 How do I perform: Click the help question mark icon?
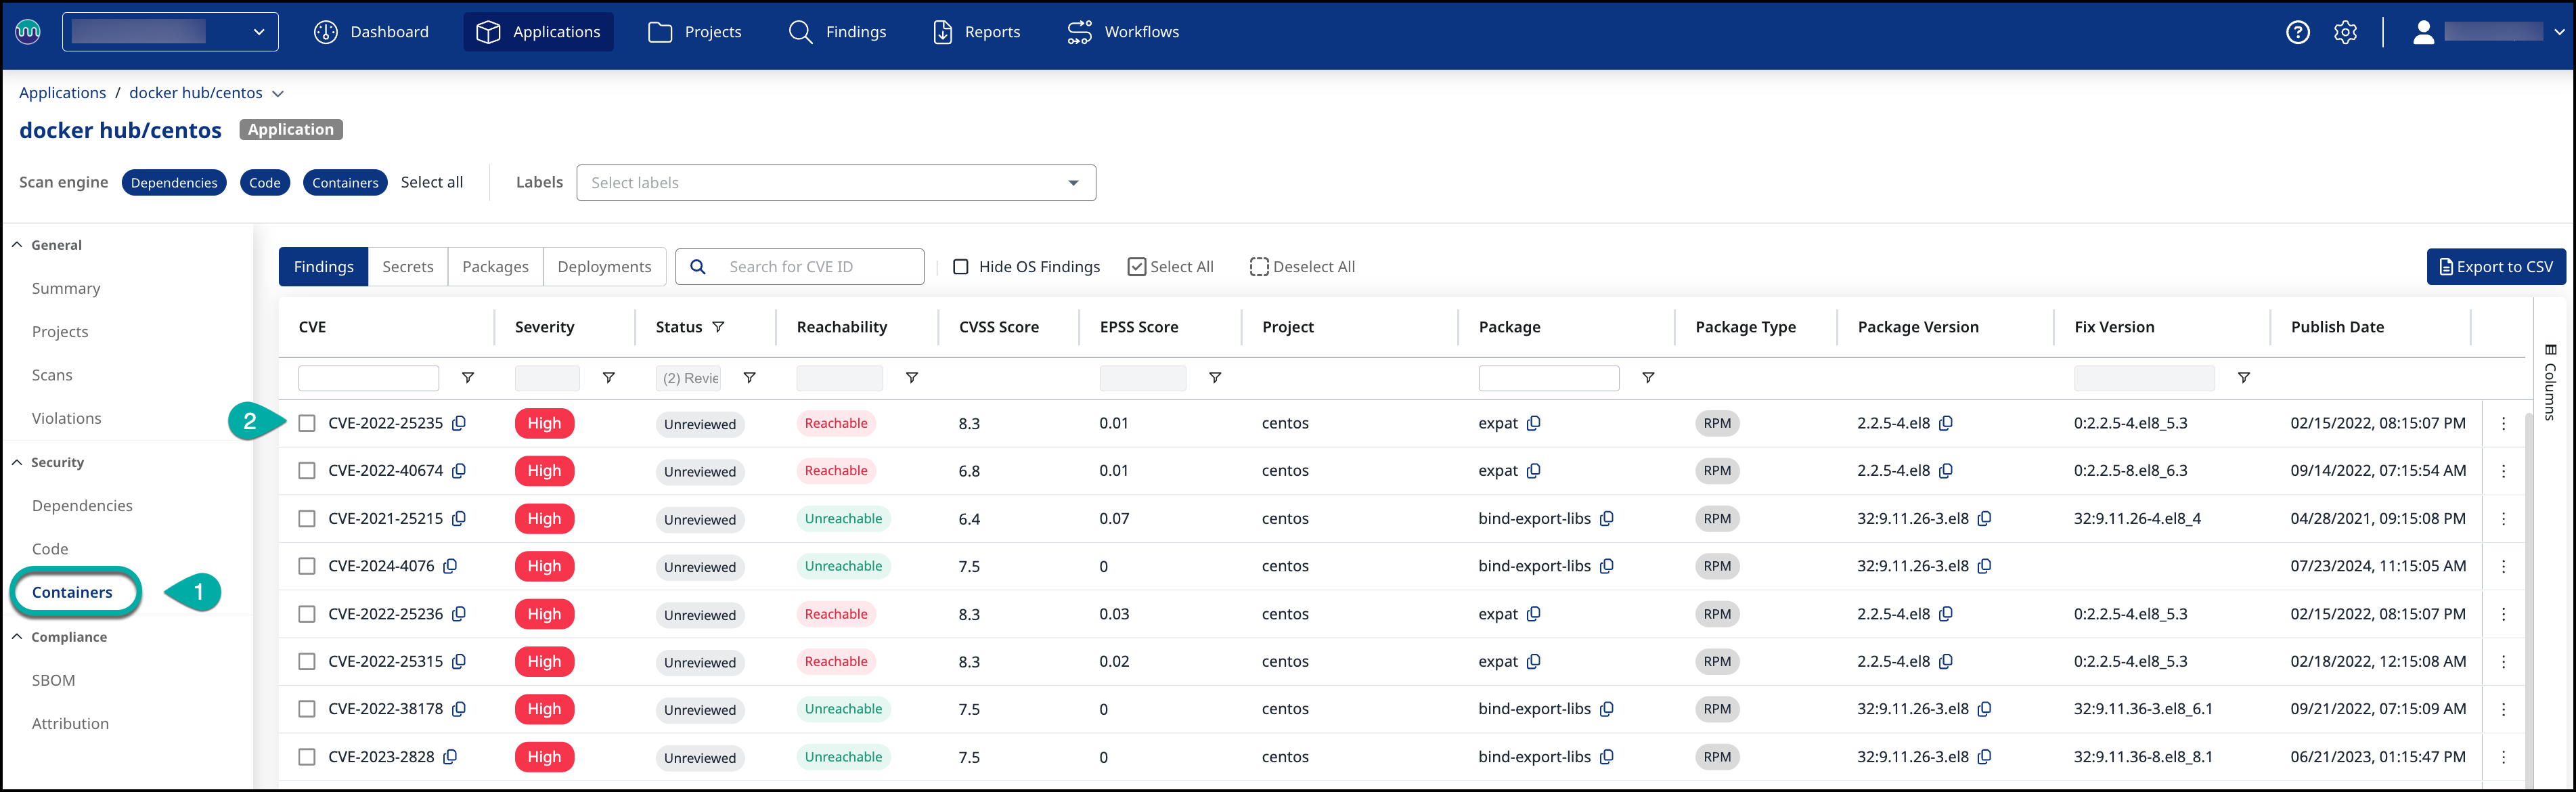click(2297, 32)
